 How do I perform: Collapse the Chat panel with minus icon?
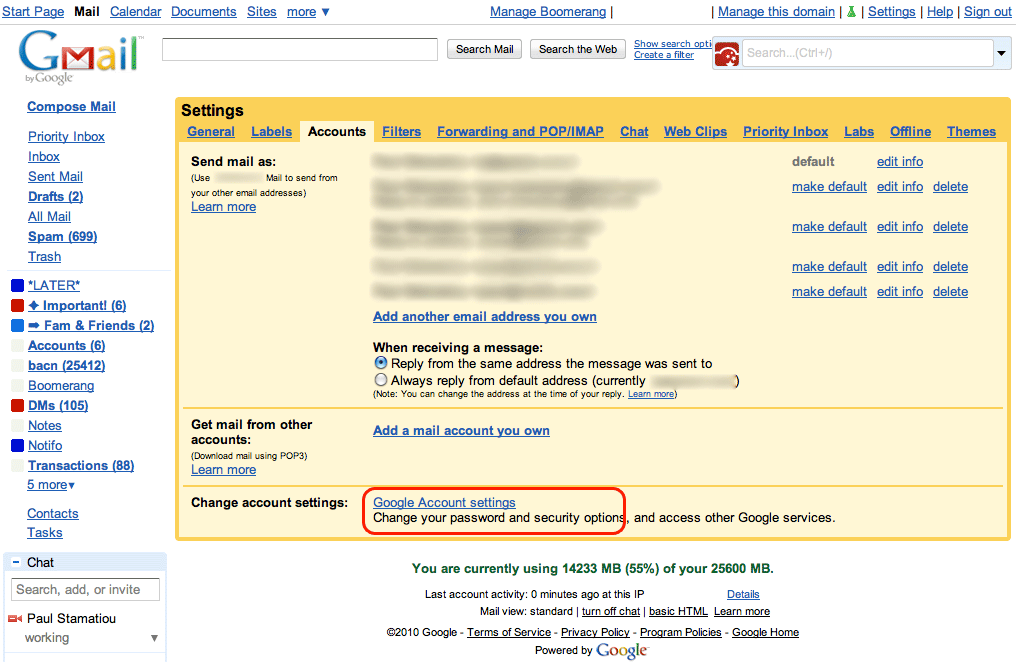coord(16,562)
